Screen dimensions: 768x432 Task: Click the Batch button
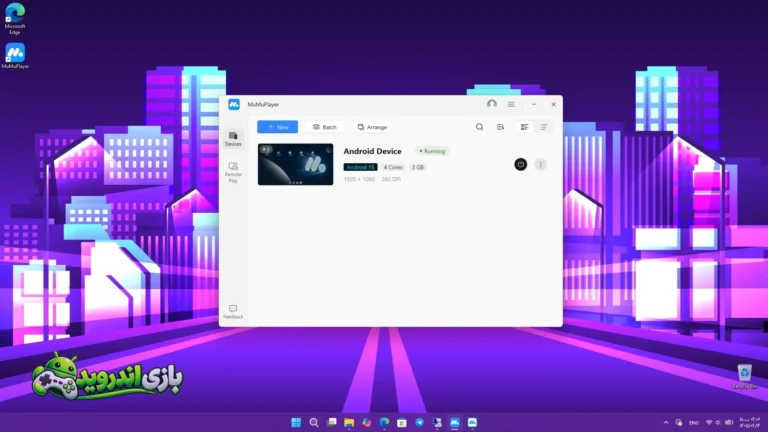tap(325, 127)
